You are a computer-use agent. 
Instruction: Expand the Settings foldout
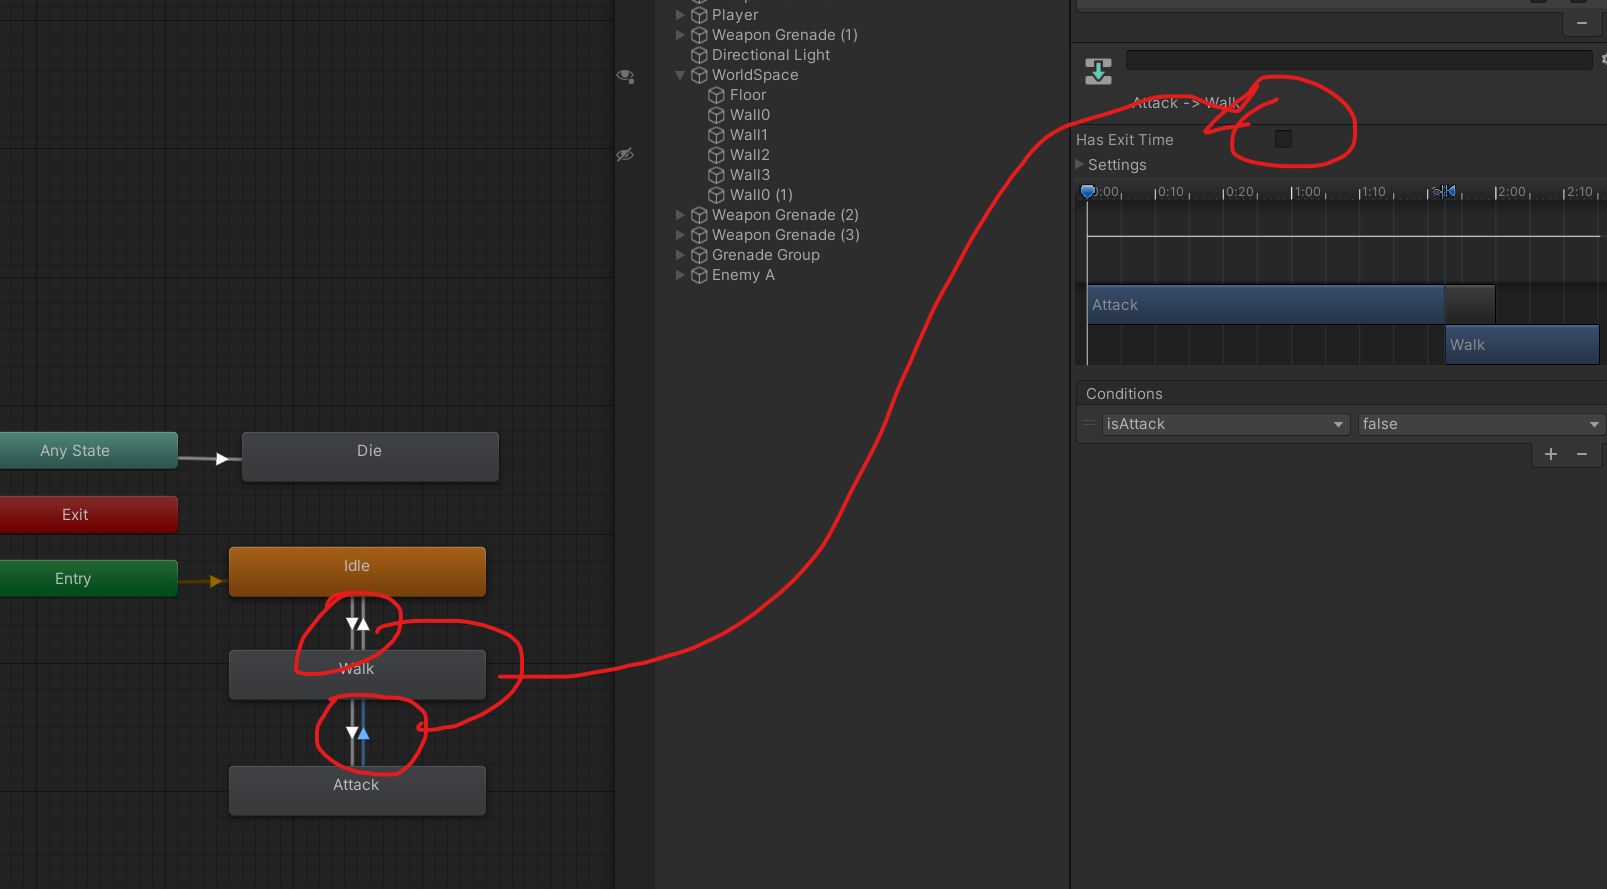[x=1080, y=164]
